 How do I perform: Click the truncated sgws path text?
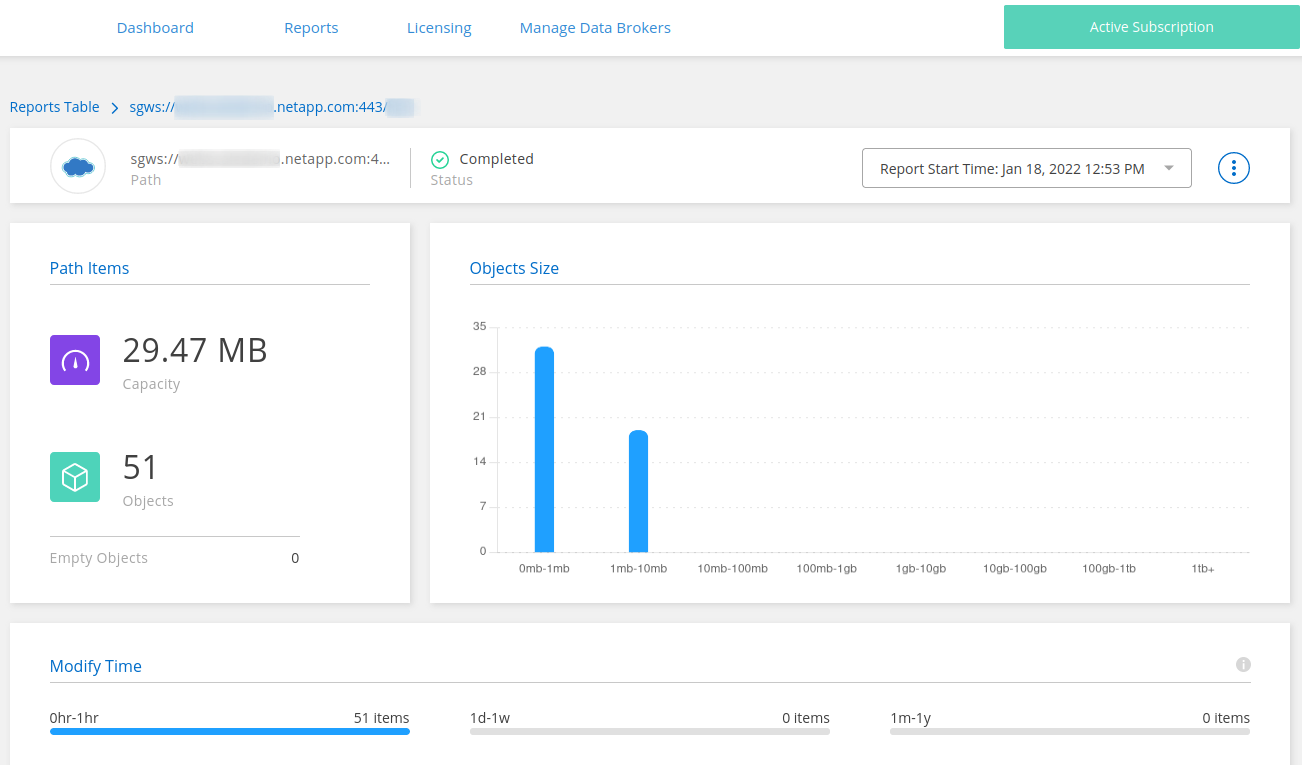260,159
